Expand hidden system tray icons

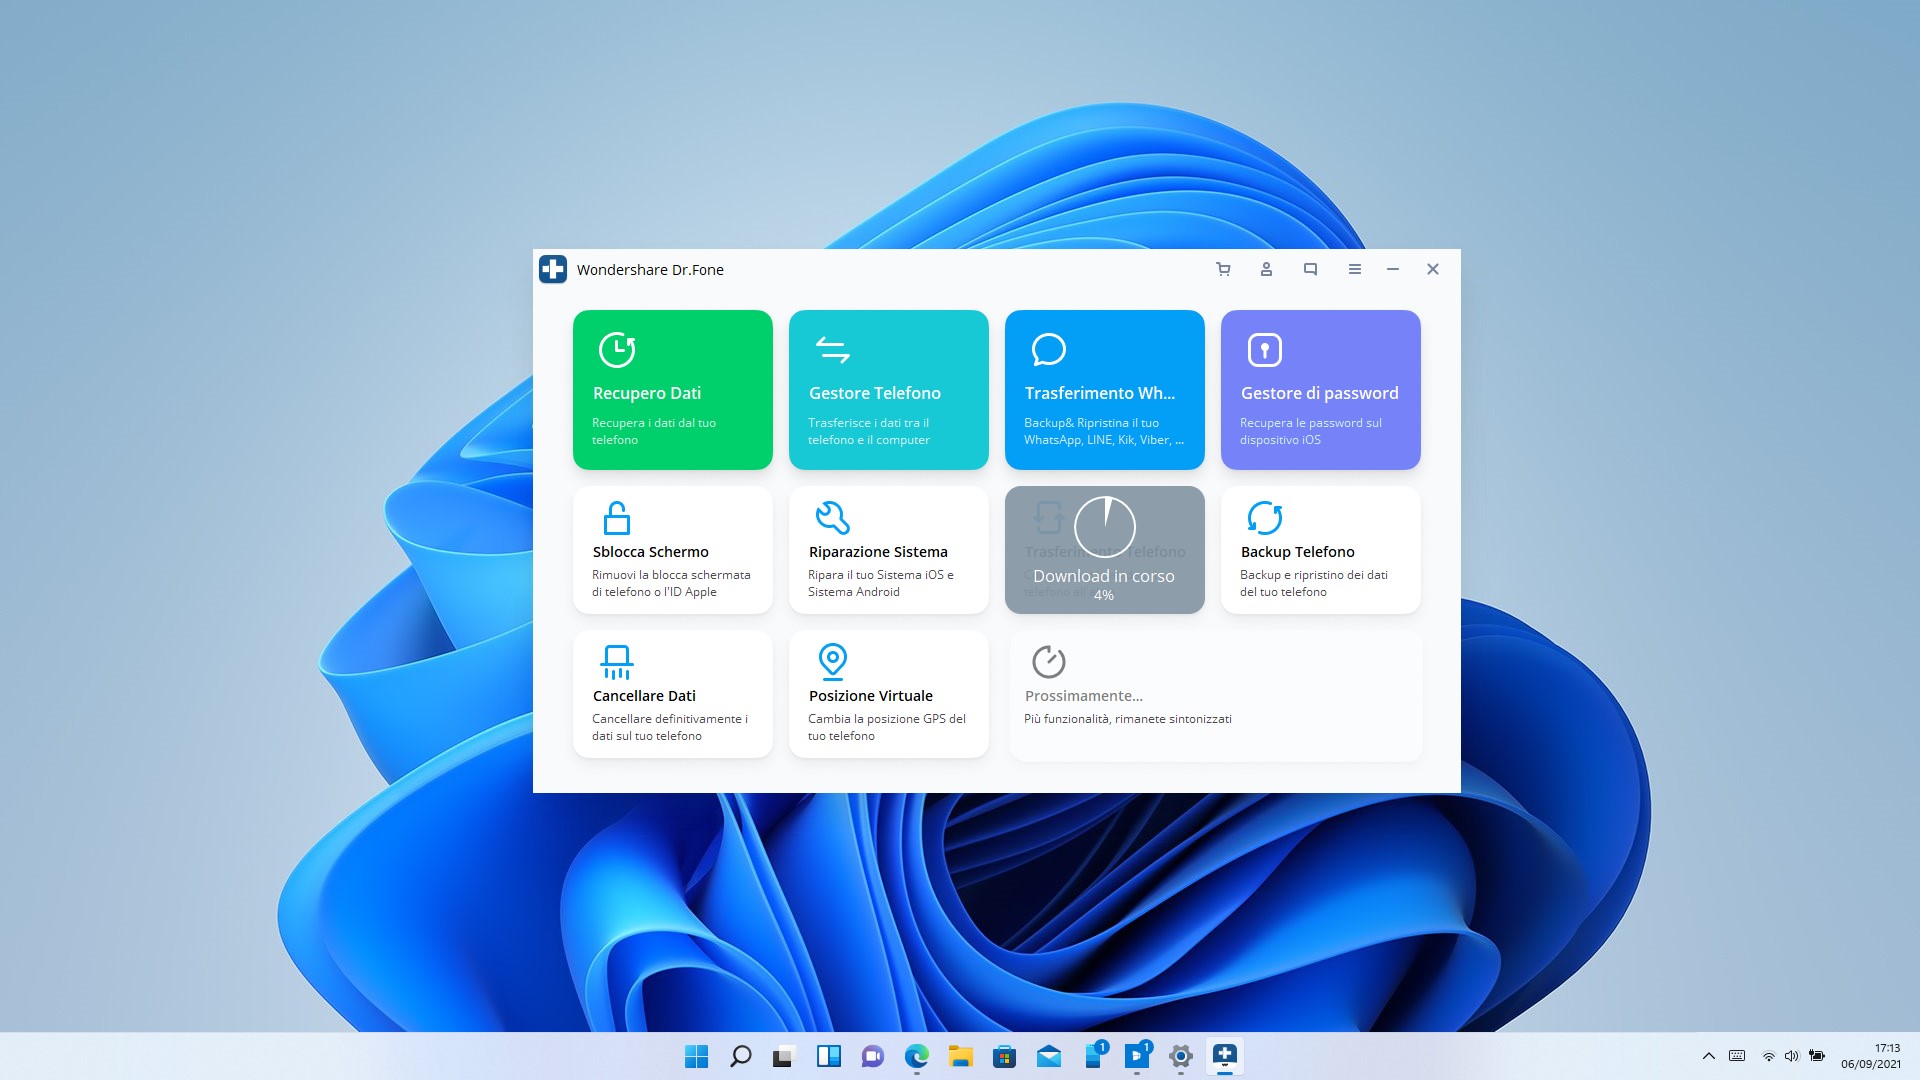1708,1056
